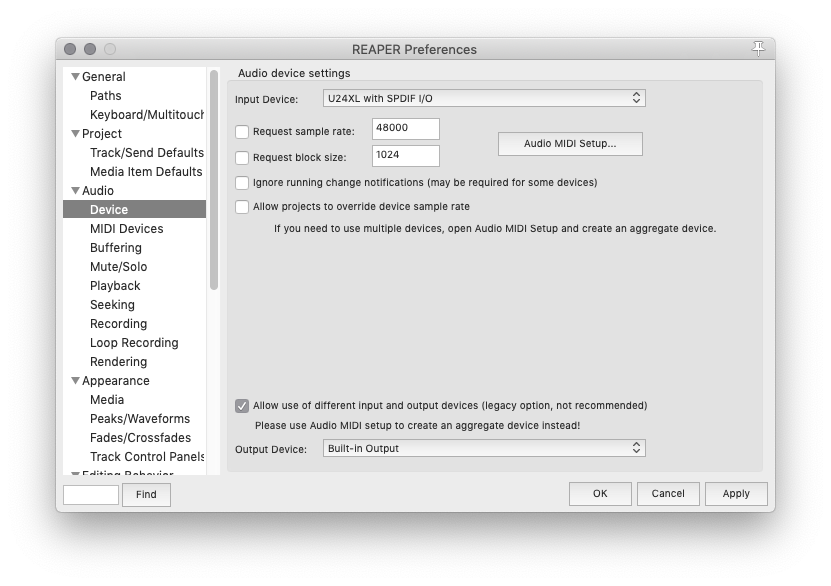
Task: Select Keyboard/Multitouch preferences
Action: [147, 115]
